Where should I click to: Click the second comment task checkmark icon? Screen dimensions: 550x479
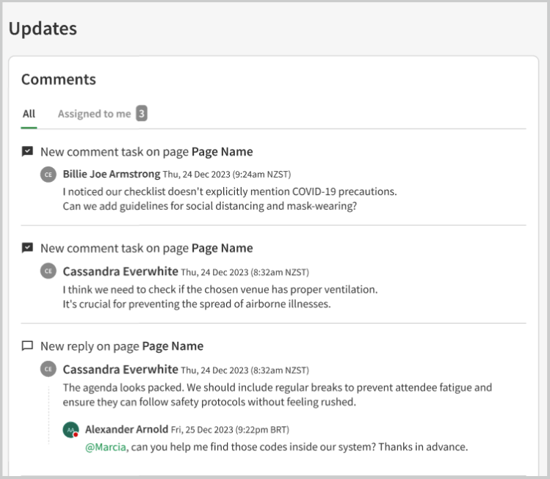coord(27,248)
